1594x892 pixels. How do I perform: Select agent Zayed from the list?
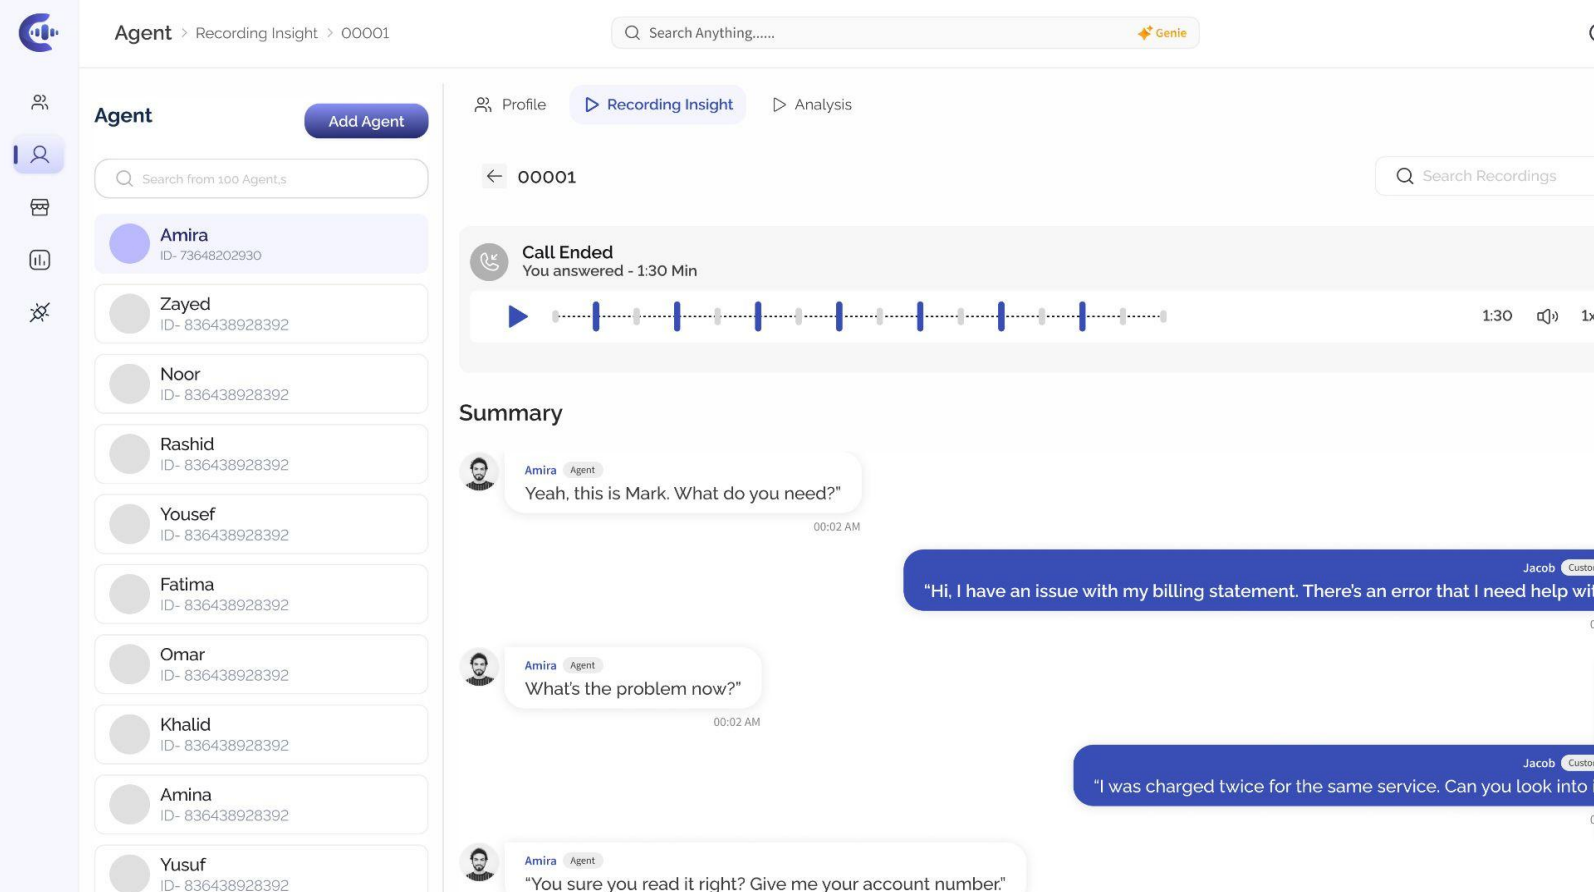[261, 314]
